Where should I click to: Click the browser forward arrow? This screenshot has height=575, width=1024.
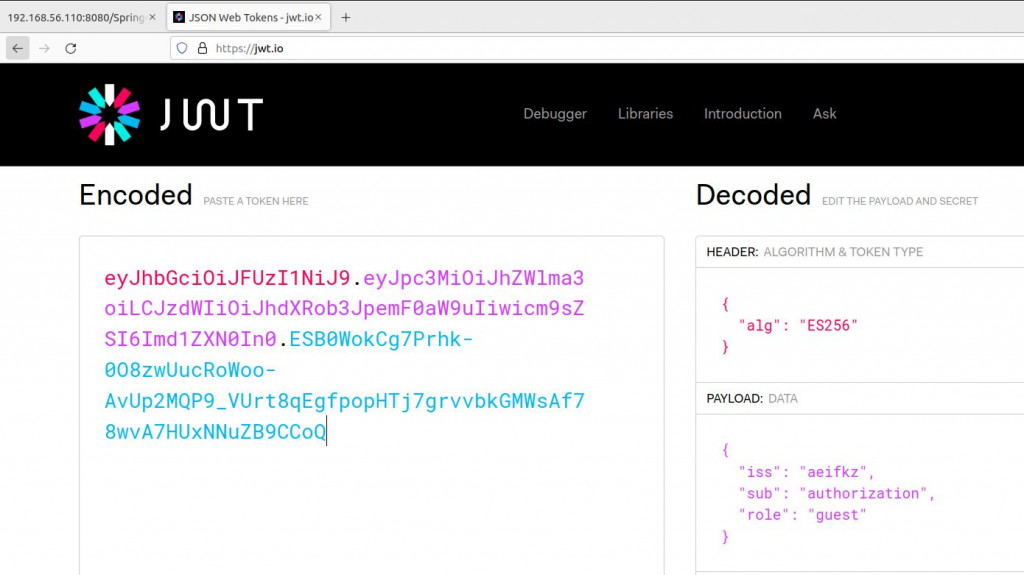coord(44,48)
